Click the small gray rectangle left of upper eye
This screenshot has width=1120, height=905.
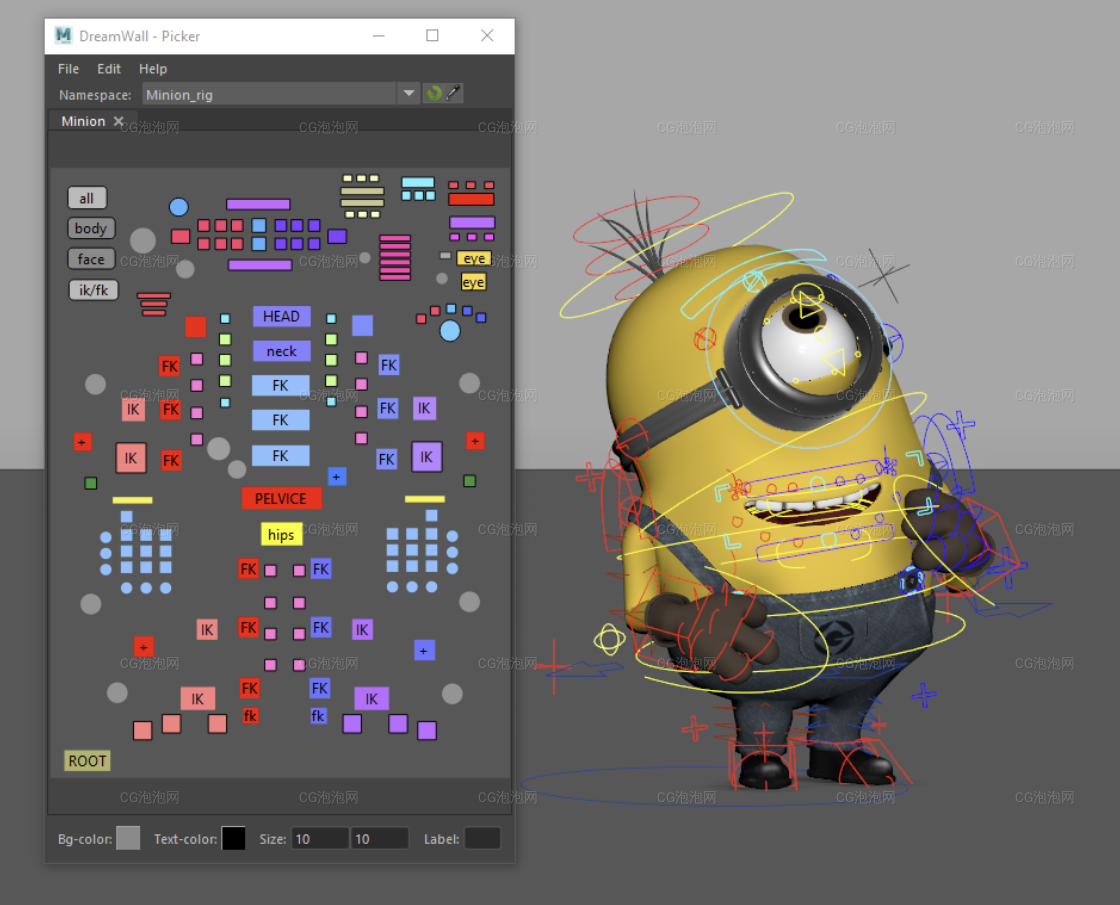tap(445, 255)
